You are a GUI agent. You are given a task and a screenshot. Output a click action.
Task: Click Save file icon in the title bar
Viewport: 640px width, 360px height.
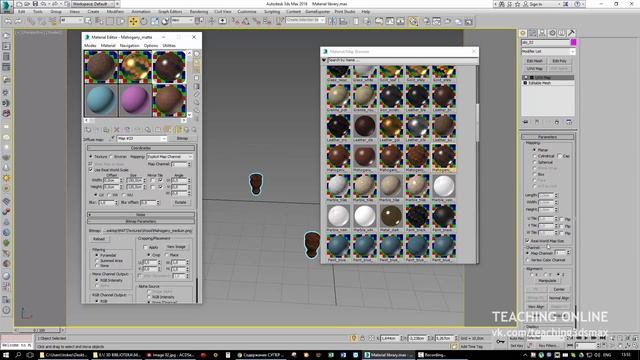[x=35, y=4]
